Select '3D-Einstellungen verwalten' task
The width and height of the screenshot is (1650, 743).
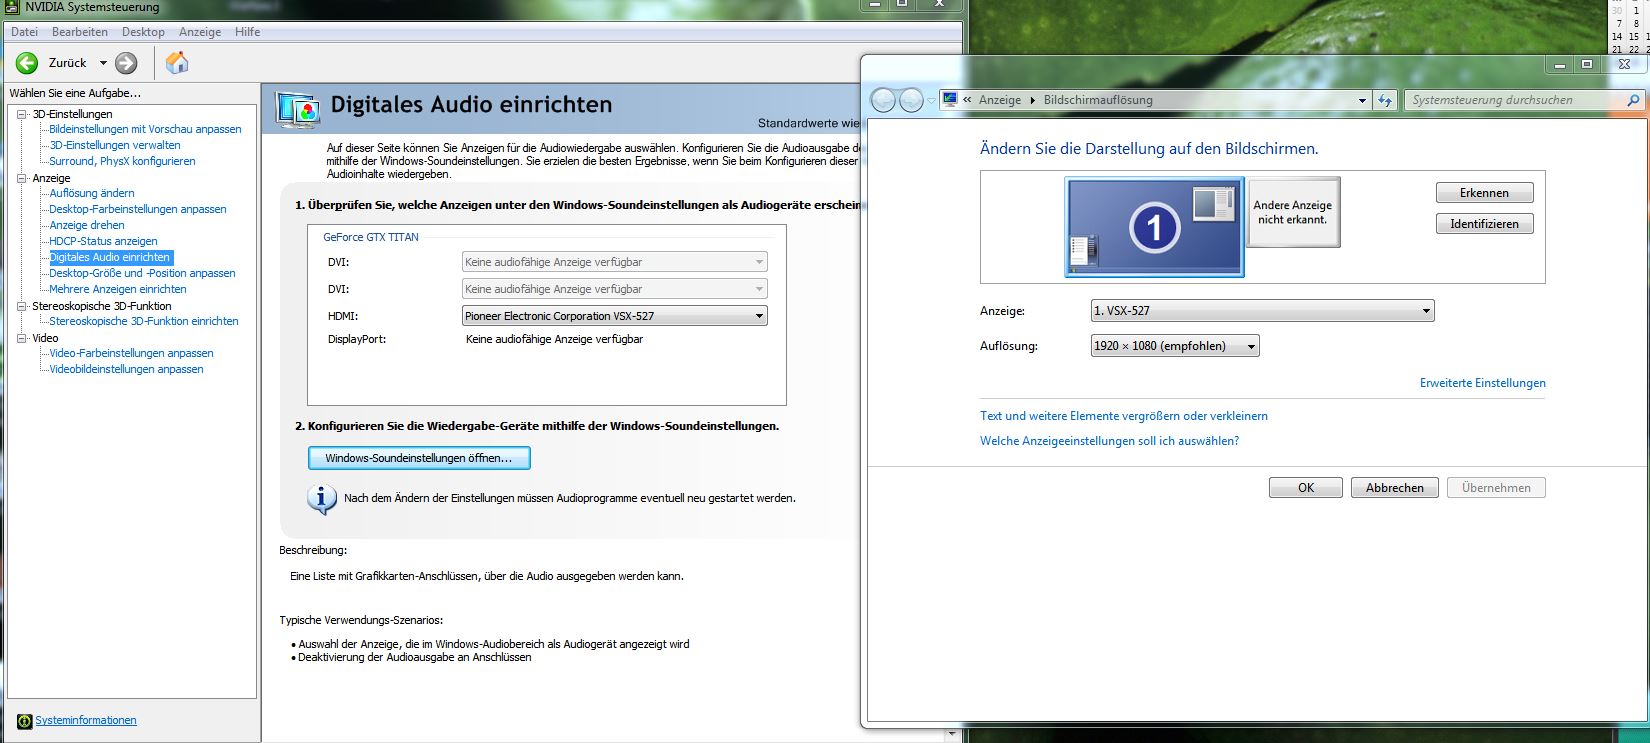(115, 145)
